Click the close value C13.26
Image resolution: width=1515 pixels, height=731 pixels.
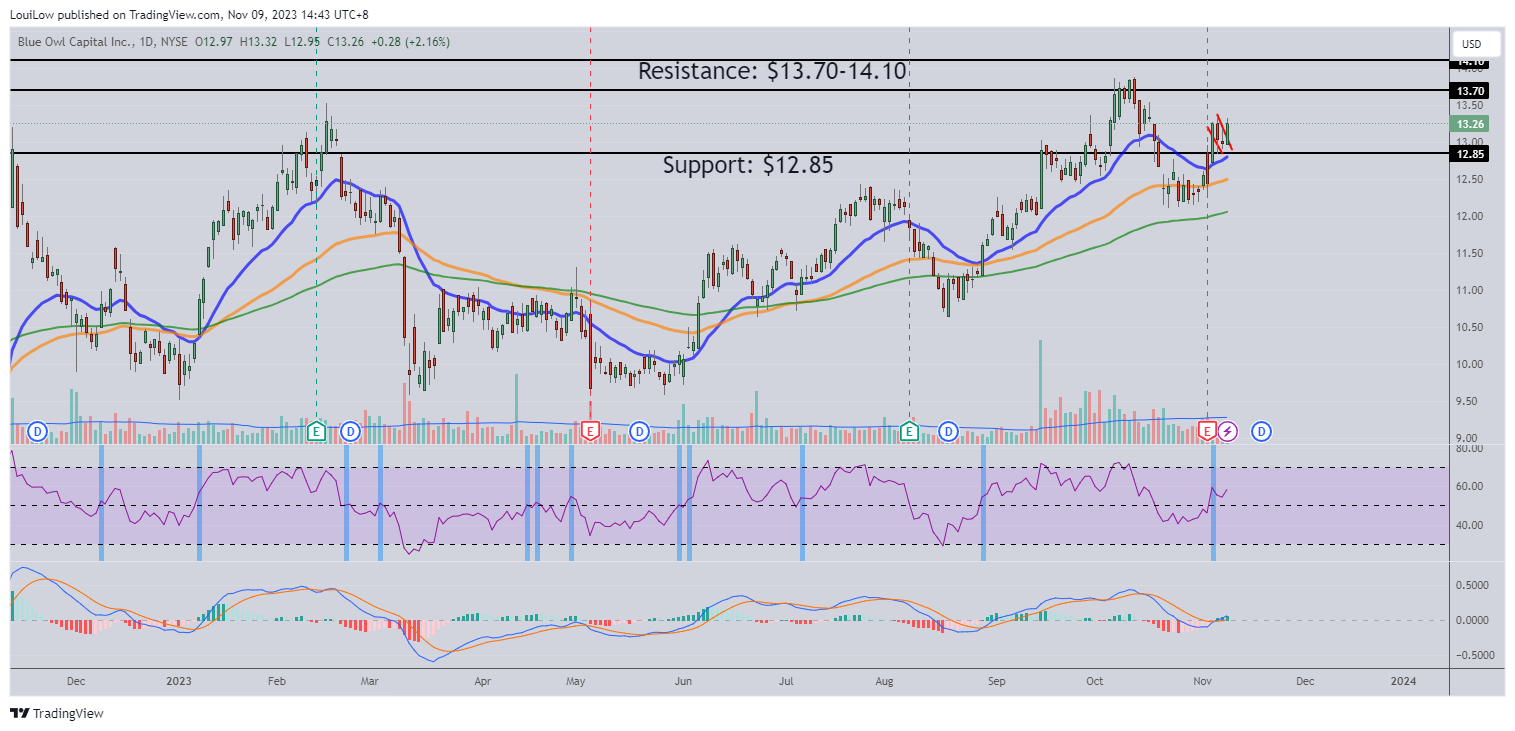click(345, 42)
